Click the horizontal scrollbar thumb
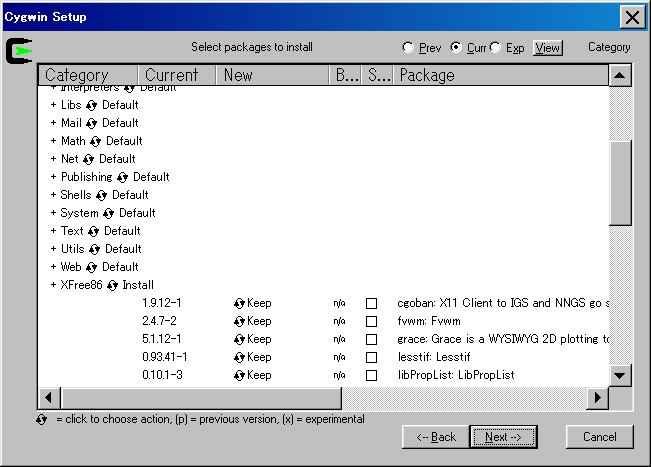This screenshot has height=467, width=651. (201, 398)
